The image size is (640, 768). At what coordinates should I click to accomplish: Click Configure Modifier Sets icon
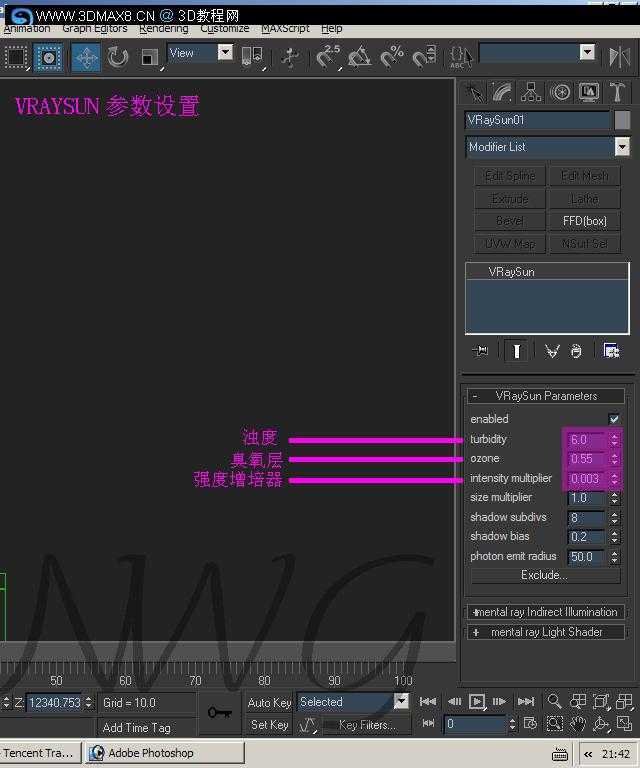click(x=612, y=351)
